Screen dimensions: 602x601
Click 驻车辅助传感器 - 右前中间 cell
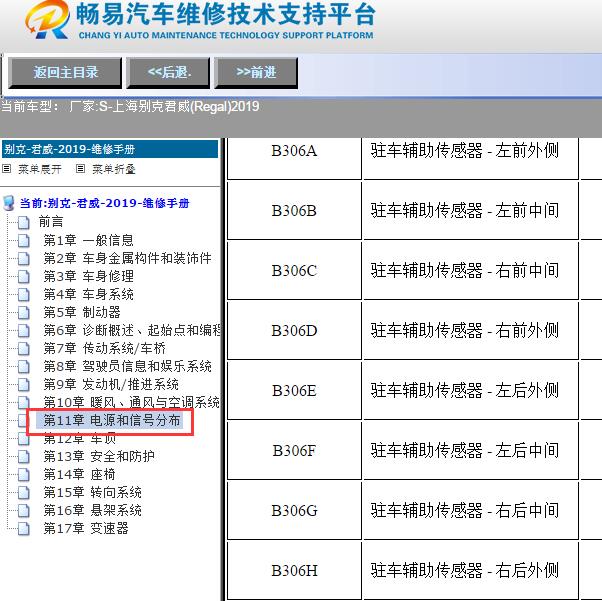point(471,270)
